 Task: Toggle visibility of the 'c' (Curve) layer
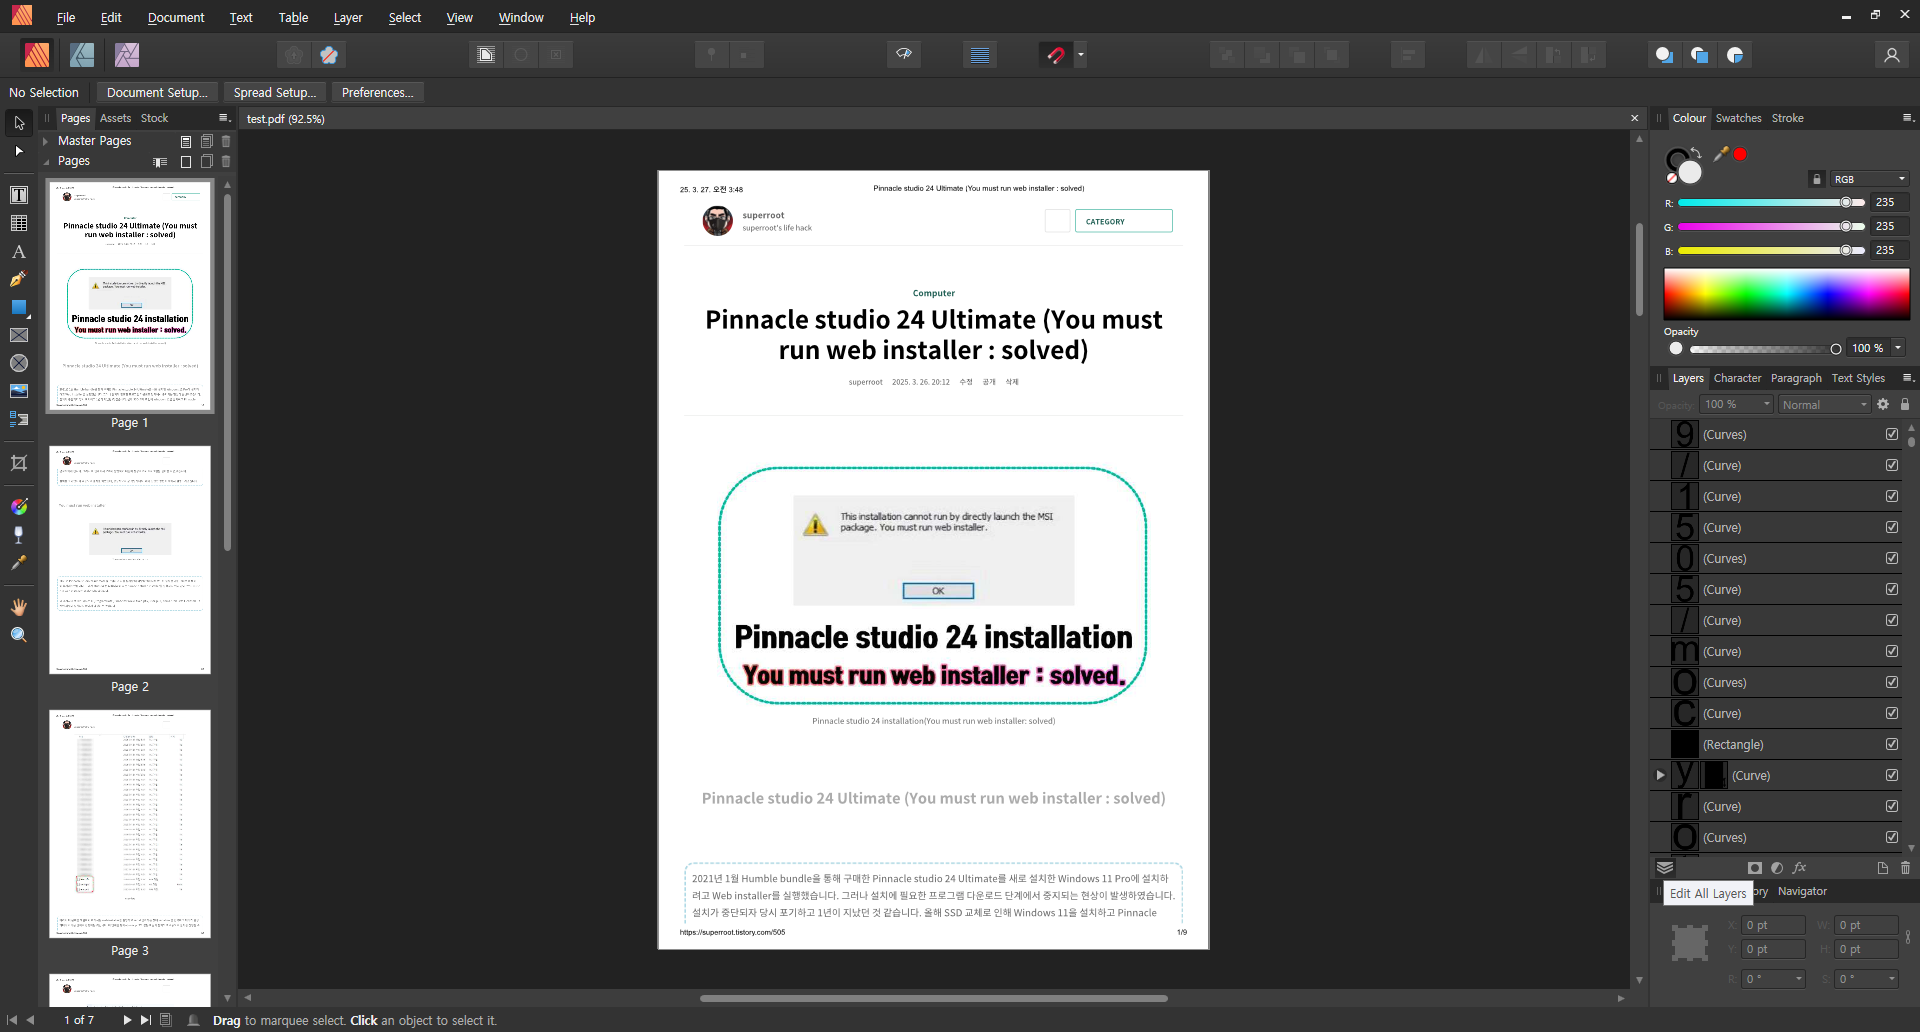1892,713
